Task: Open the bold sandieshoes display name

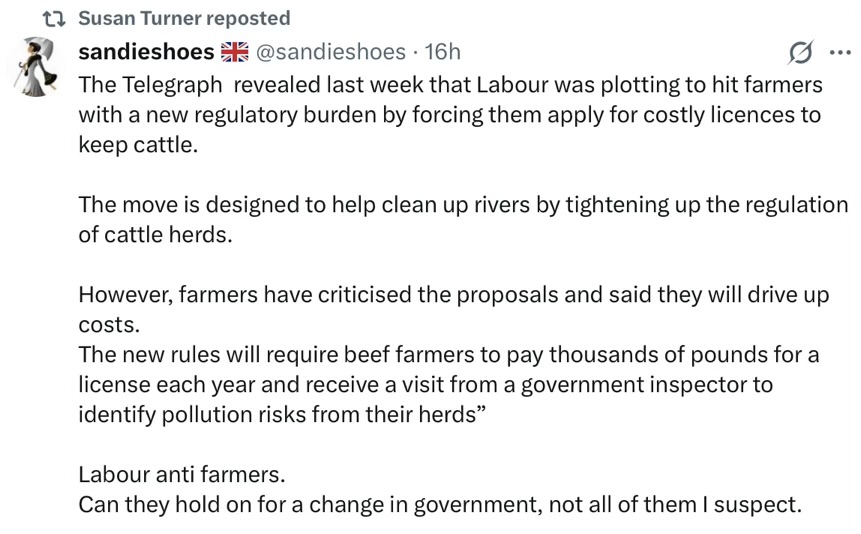Action: [146, 51]
